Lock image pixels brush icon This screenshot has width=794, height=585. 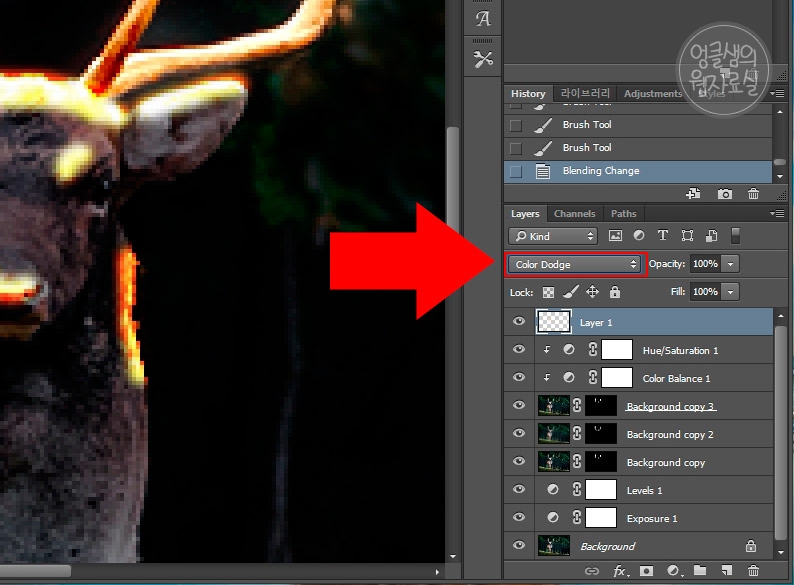pyautogui.click(x=570, y=292)
